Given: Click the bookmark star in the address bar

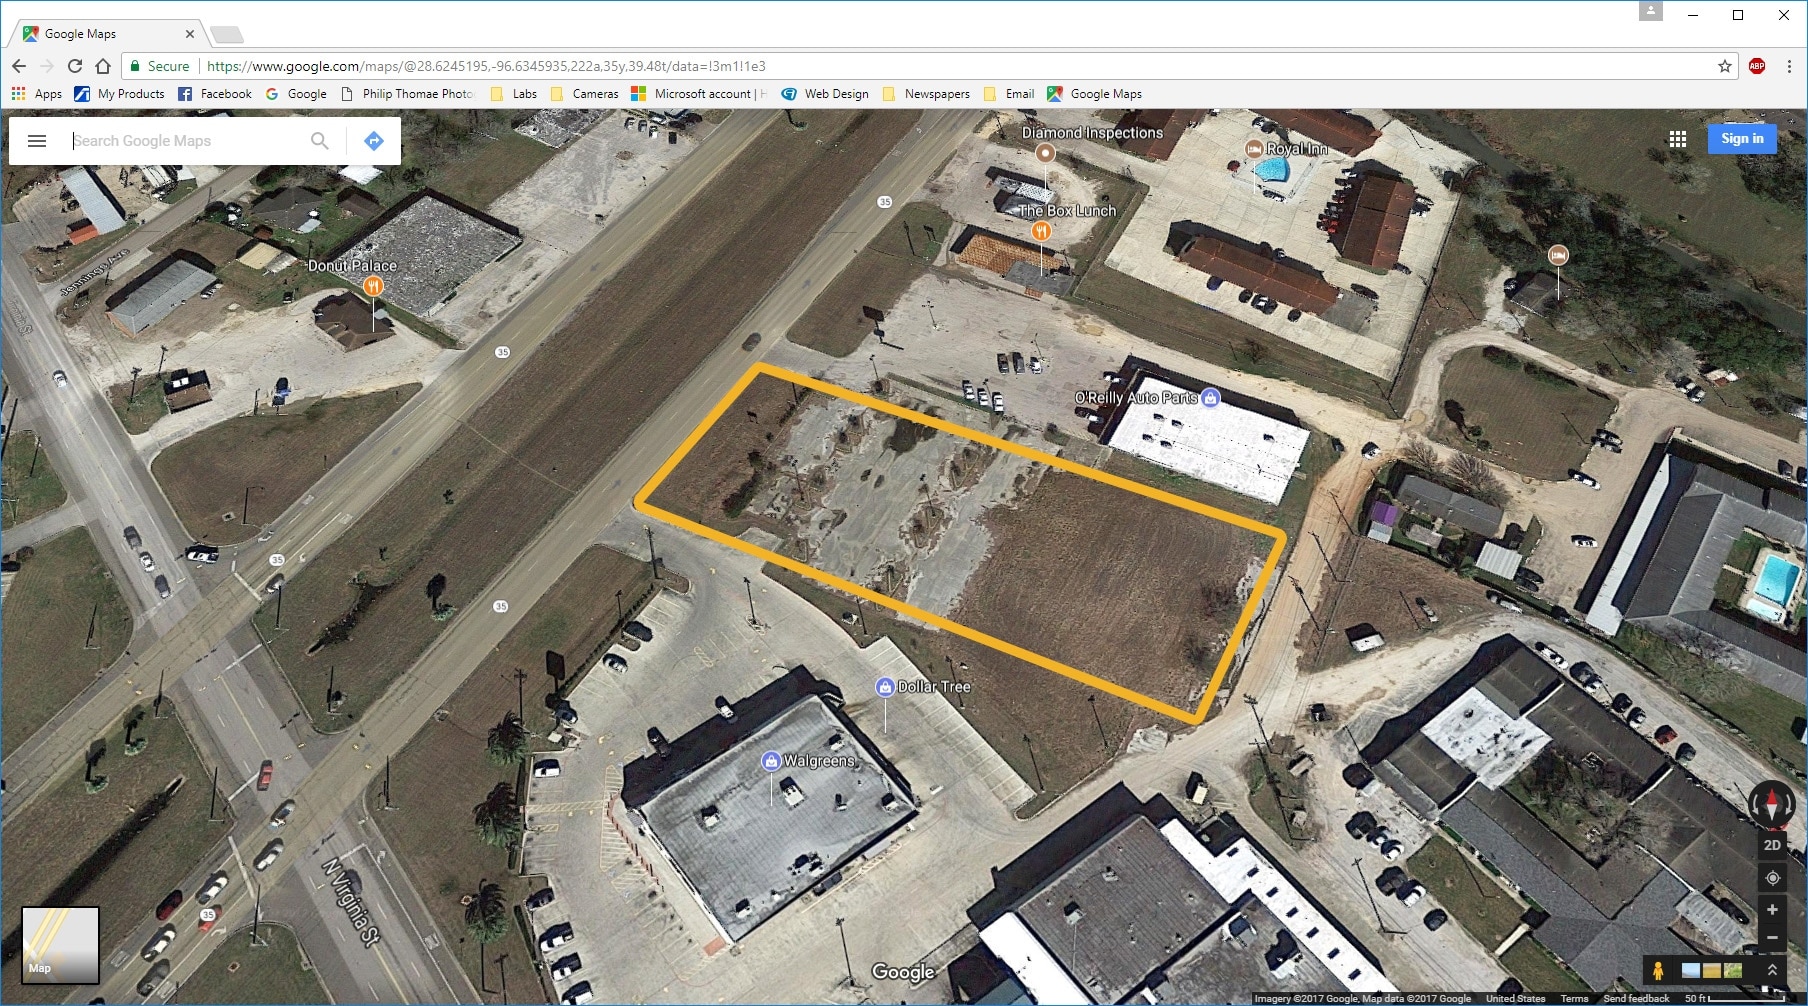Looking at the screenshot, I should point(1724,66).
